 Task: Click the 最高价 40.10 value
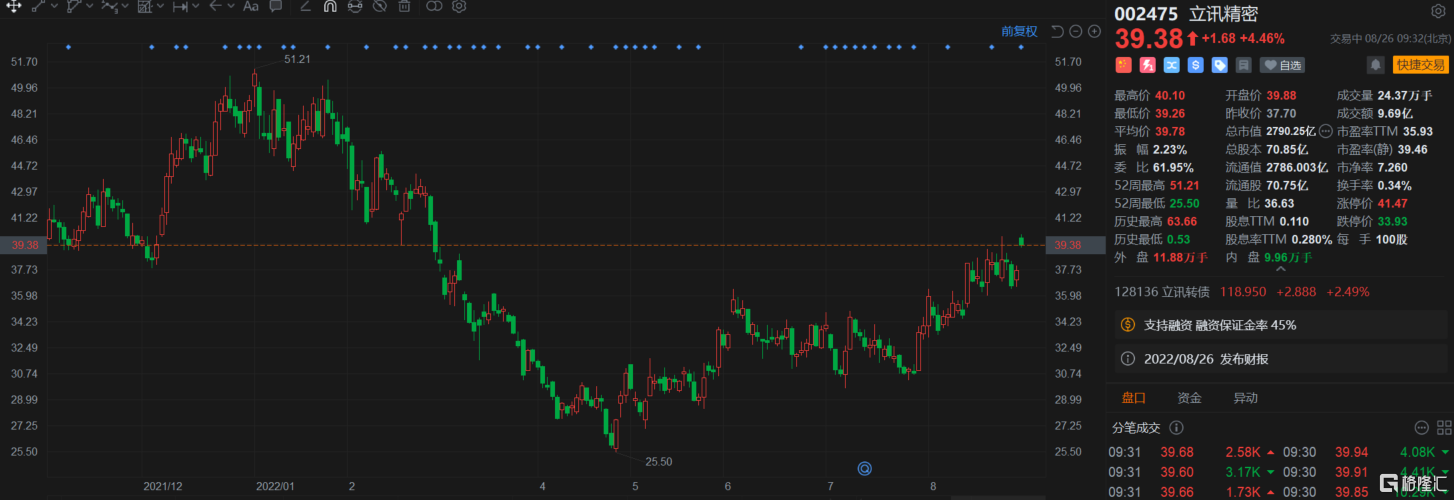click(x=1171, y=96)
